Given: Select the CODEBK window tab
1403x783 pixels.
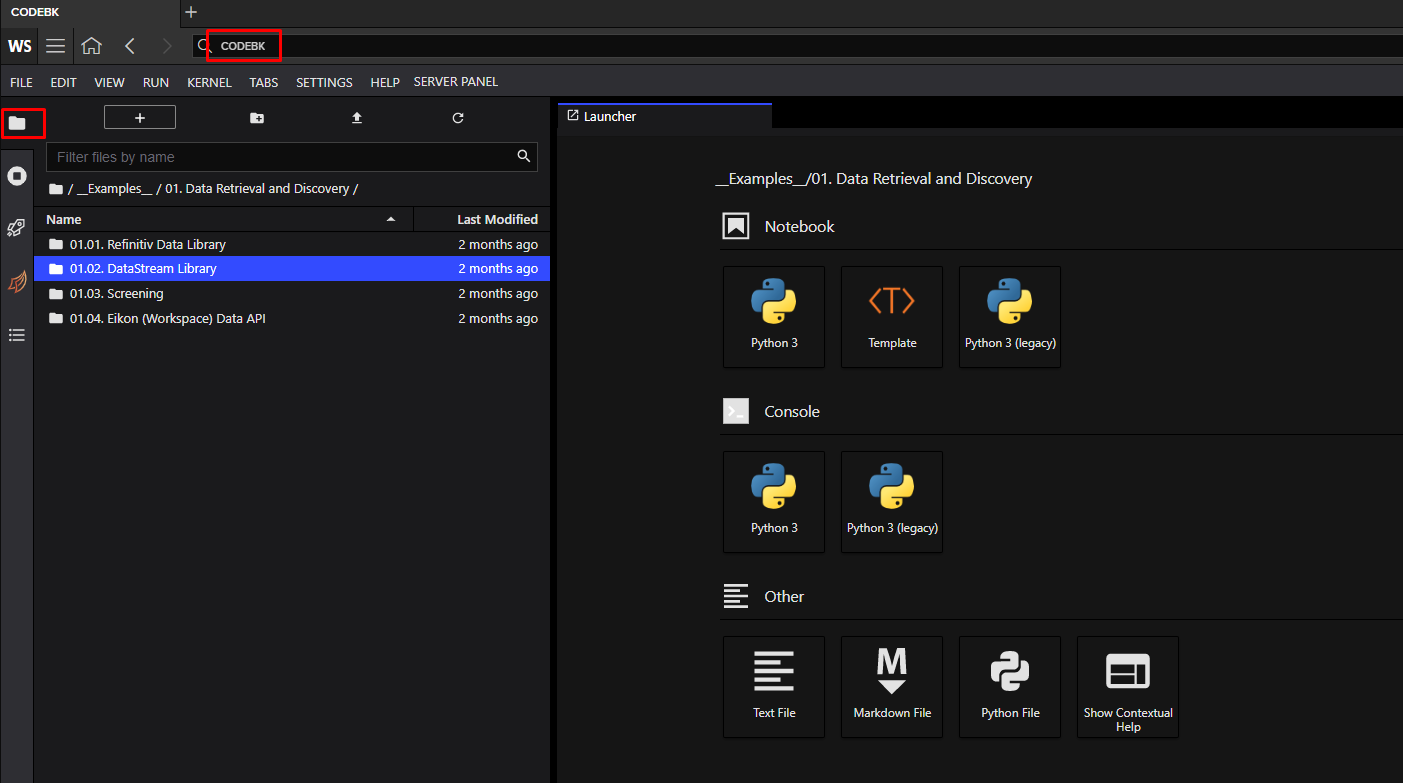Looking at the screenshot, I should (x=90, y=12).
